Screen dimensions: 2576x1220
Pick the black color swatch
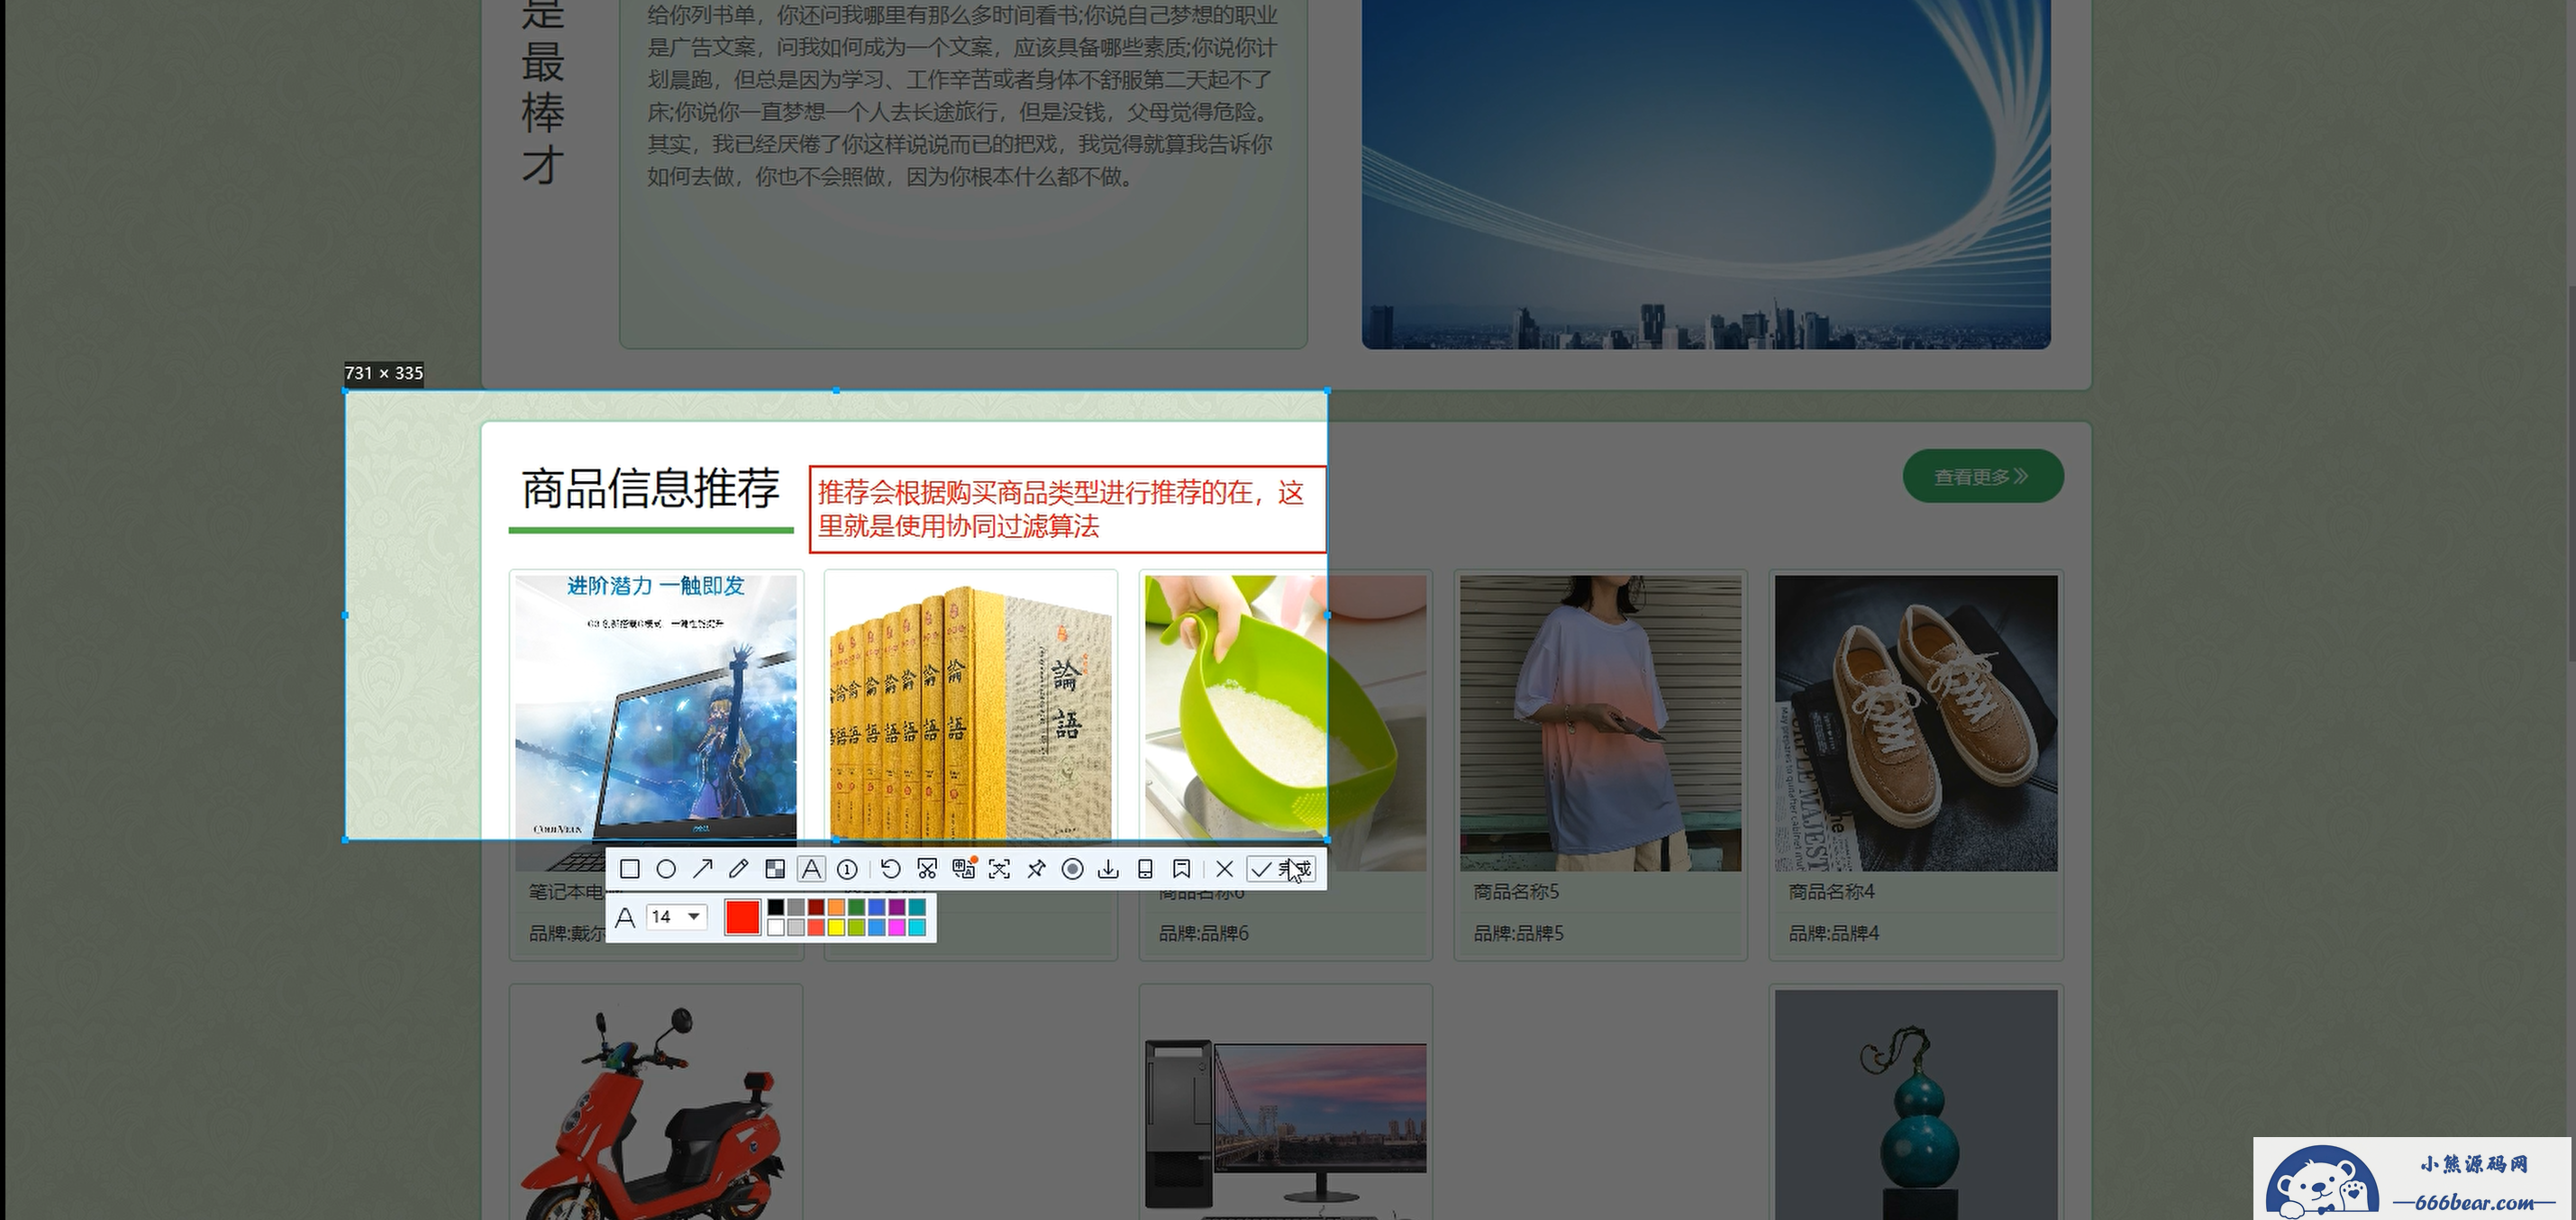point(776,907)
